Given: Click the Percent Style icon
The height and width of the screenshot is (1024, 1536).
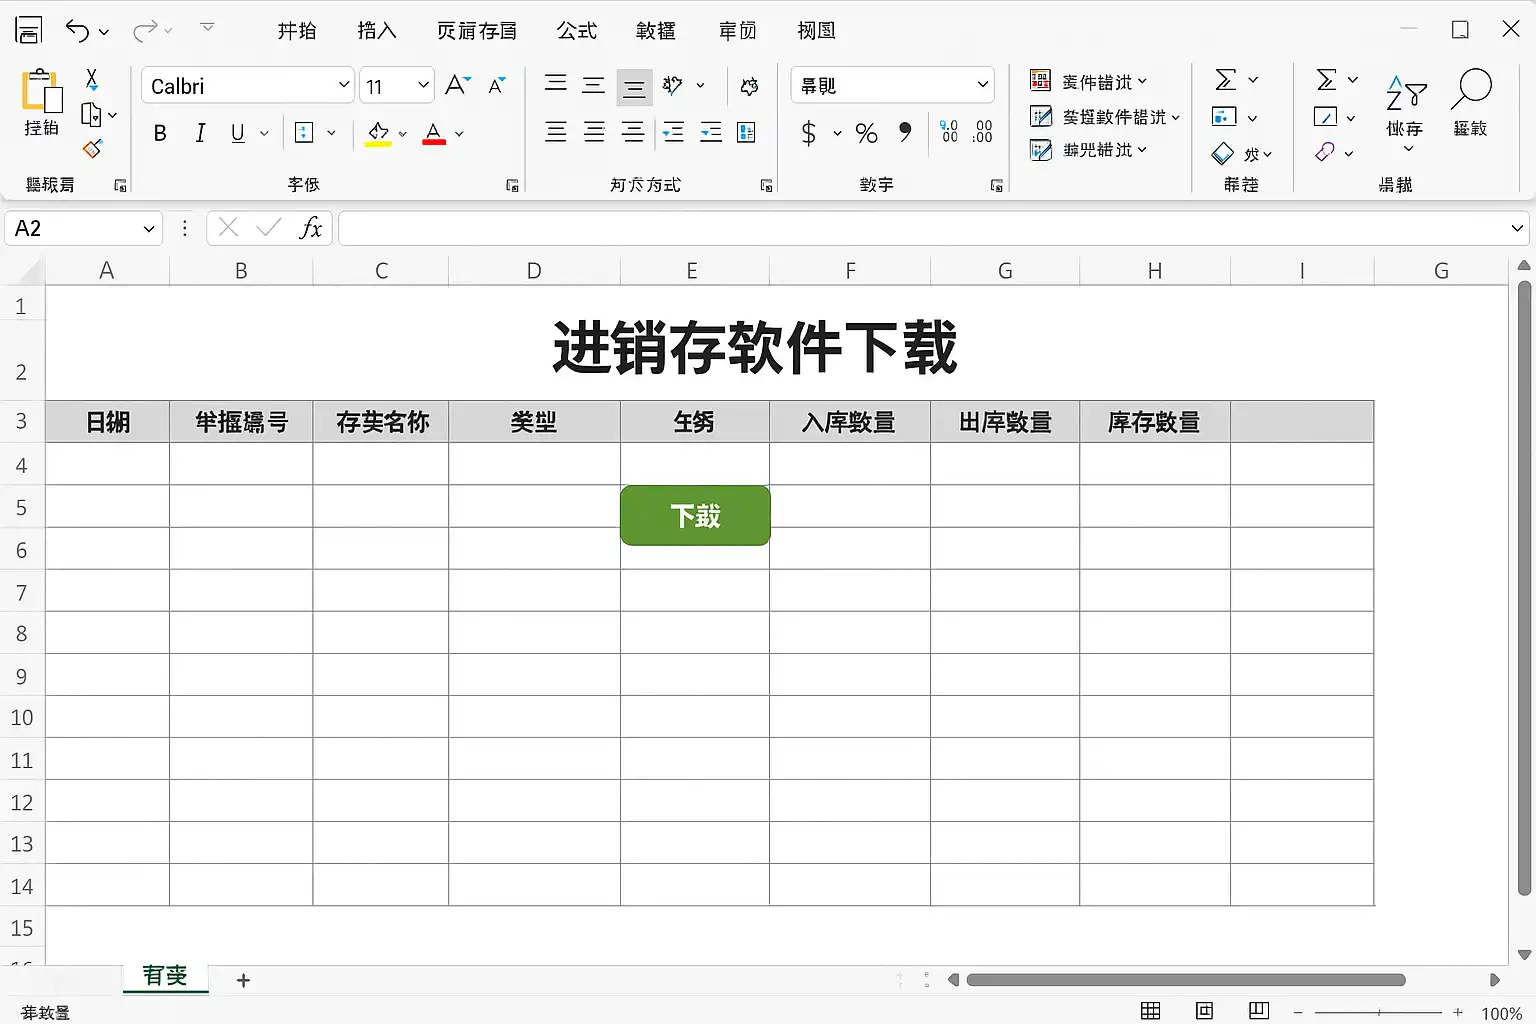Looking at the screenshot, I should pos(866,133).
